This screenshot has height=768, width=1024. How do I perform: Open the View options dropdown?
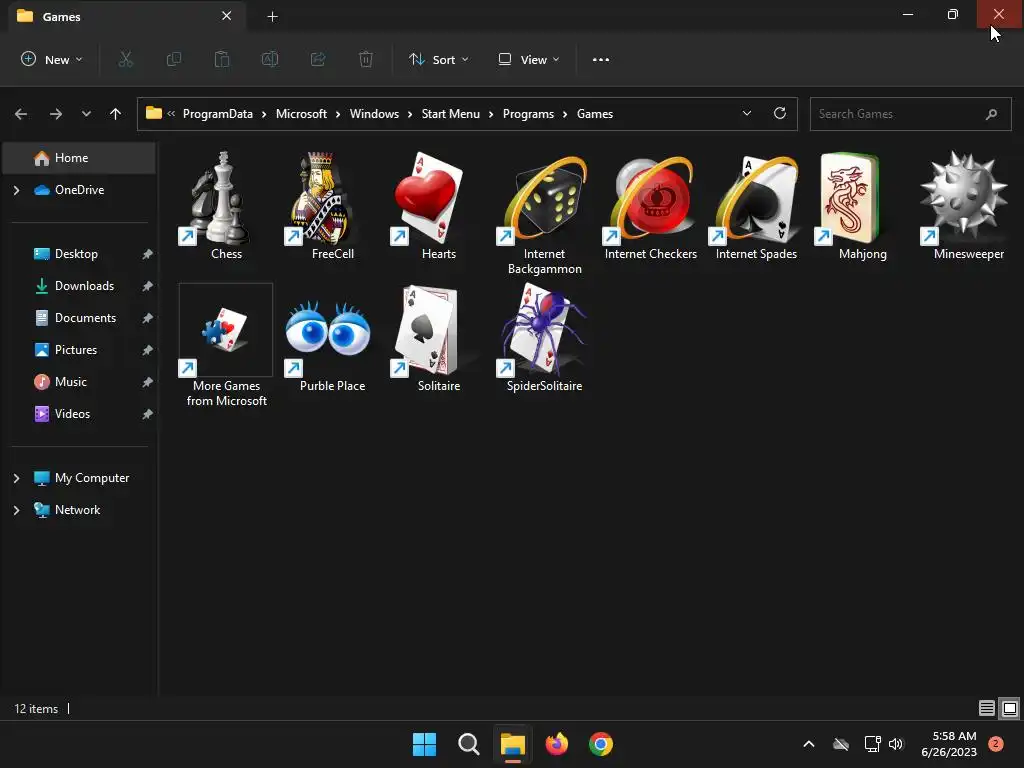coord(529,59)
